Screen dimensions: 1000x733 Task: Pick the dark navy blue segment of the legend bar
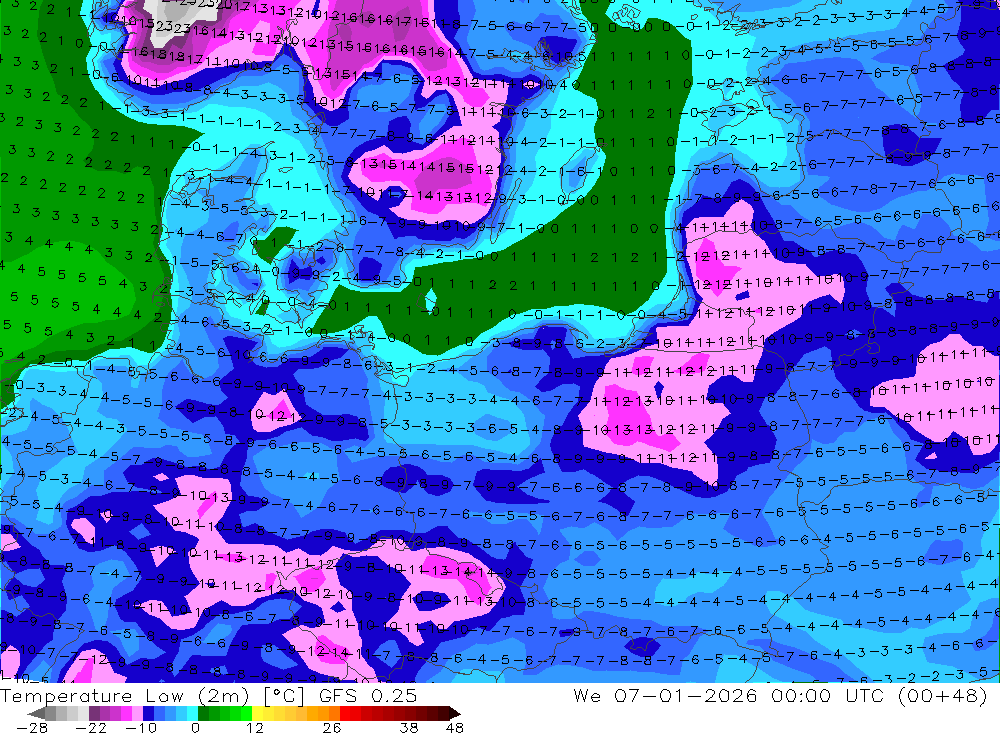point(148,714)
